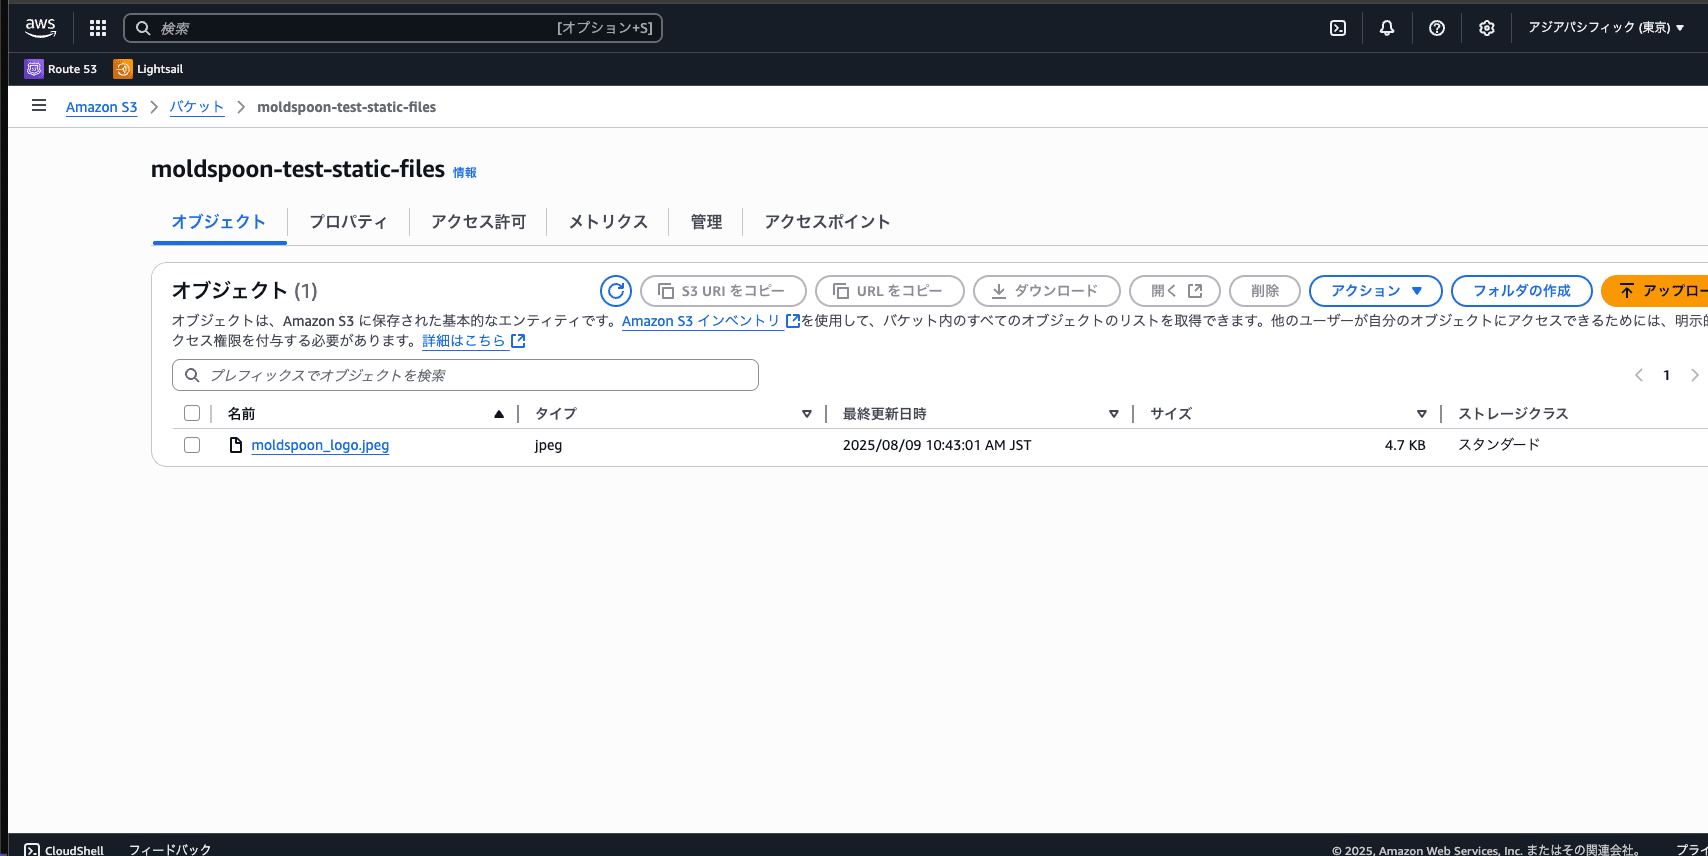Sort by サイズ column arrow

click(1422, 414)
